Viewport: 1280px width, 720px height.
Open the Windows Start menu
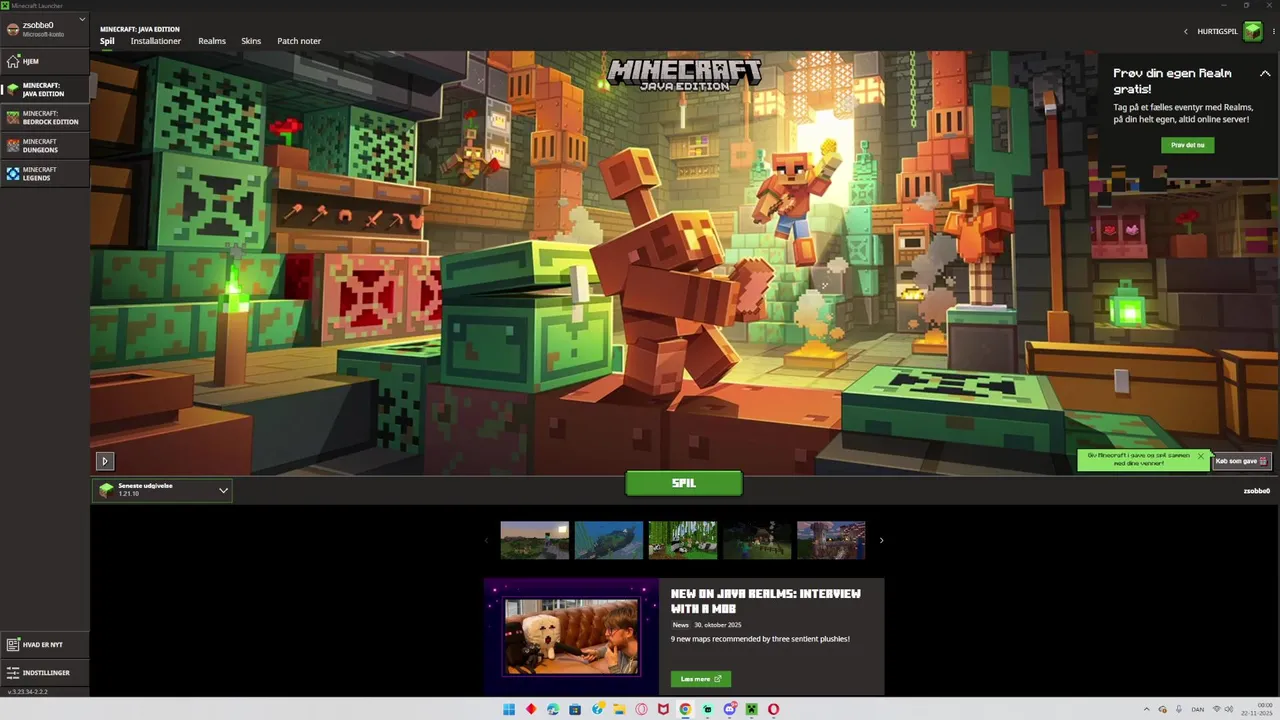click(509, 709)
